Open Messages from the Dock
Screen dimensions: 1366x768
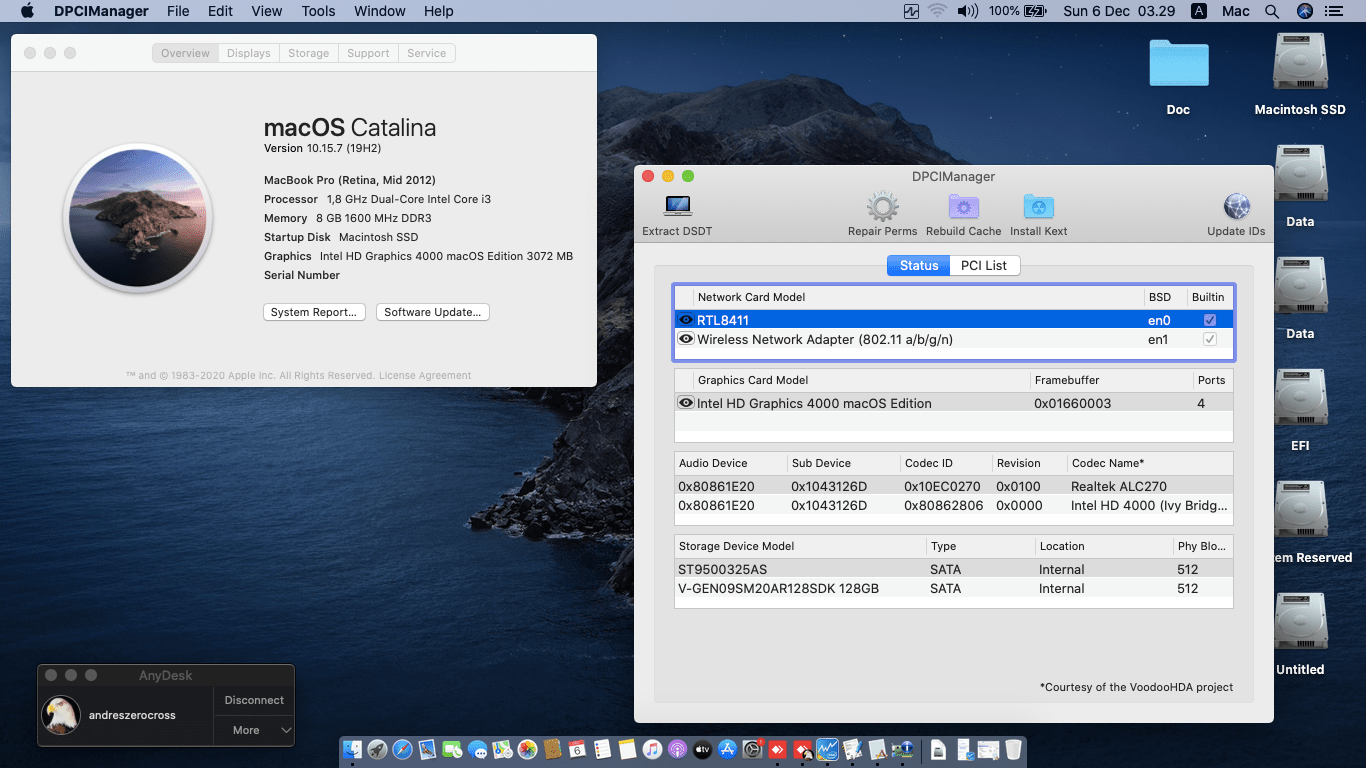(x=477, y=749)
